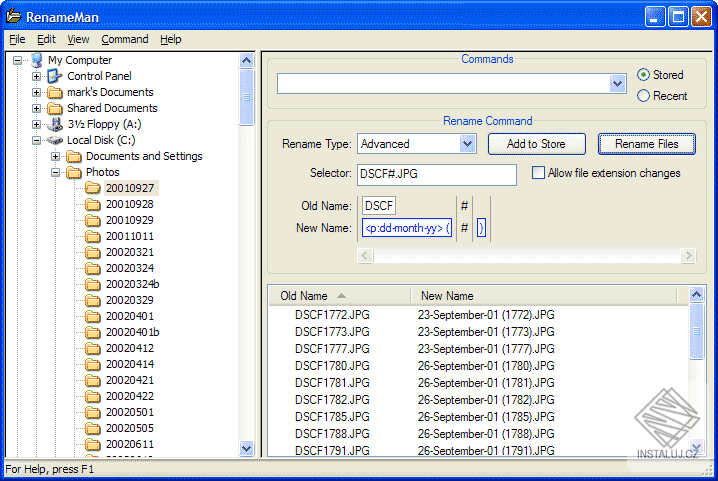Image resolution: width=718 pixels, height=481 pixels.
Task: Click the Old Name DSCF field
Action: tap(379, 206)
